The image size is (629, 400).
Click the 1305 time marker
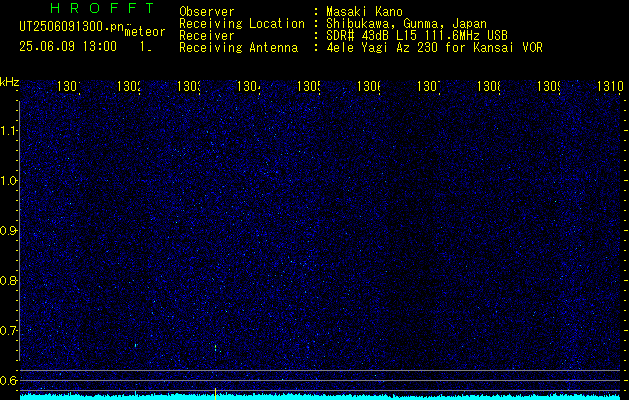click(x=309, y=87)
